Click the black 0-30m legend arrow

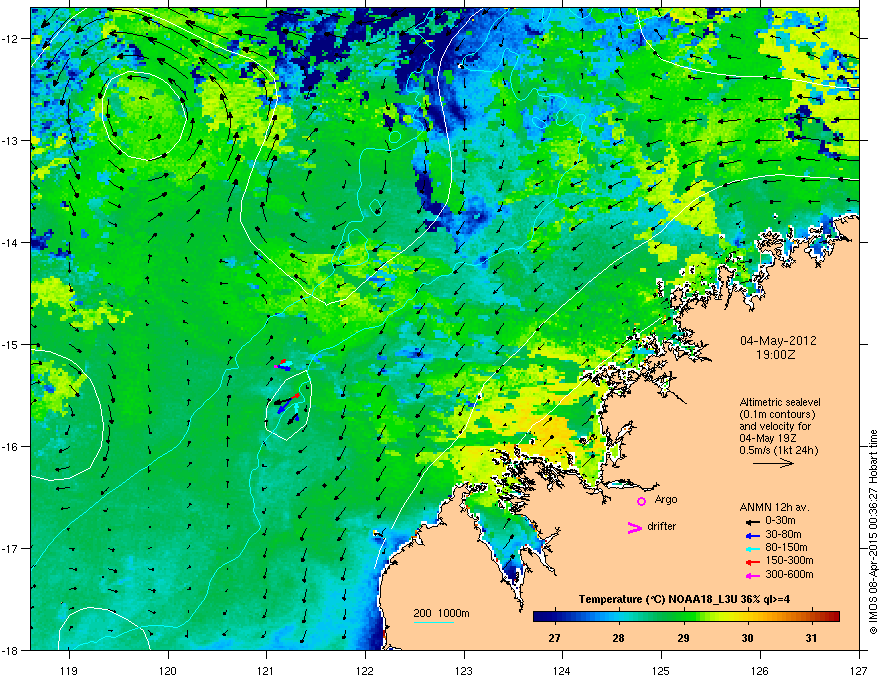click(751, 521)
